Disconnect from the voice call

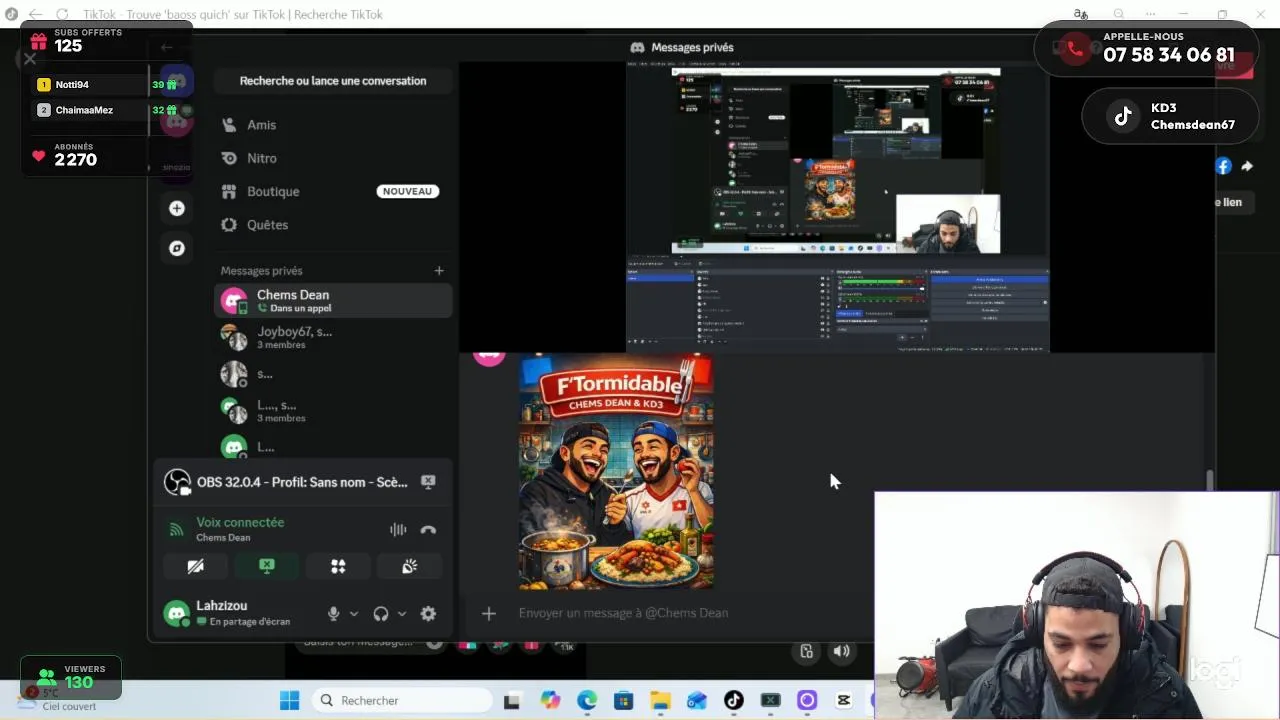428,530
